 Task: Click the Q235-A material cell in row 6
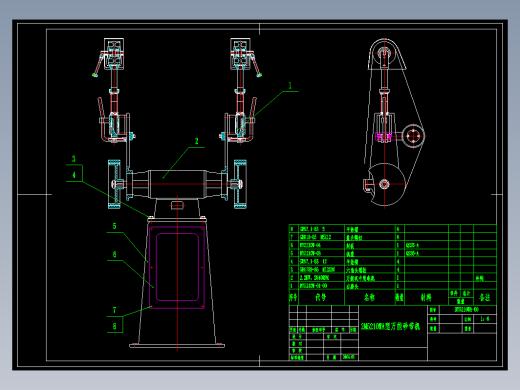point(412,245)
